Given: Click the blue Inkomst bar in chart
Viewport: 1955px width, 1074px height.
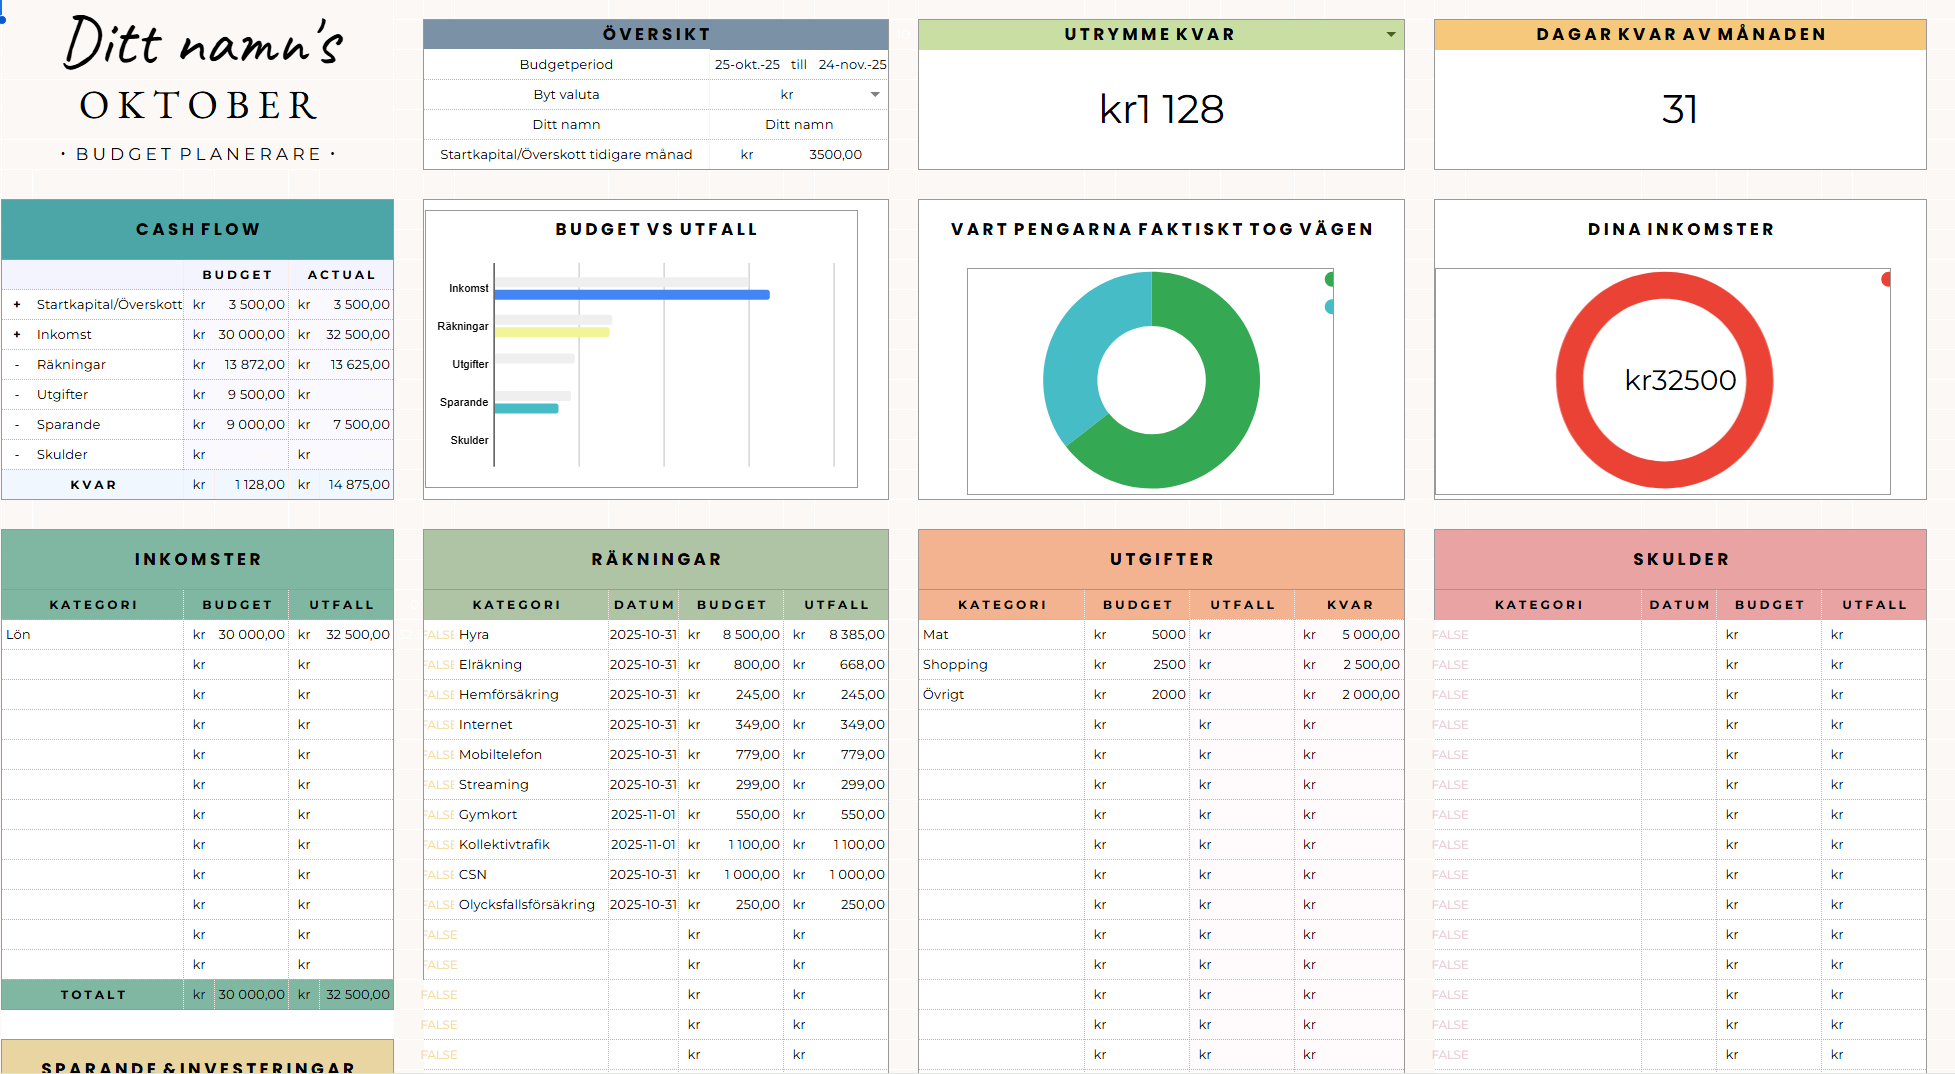Looking at the screenshot, I should click(631, 295).
